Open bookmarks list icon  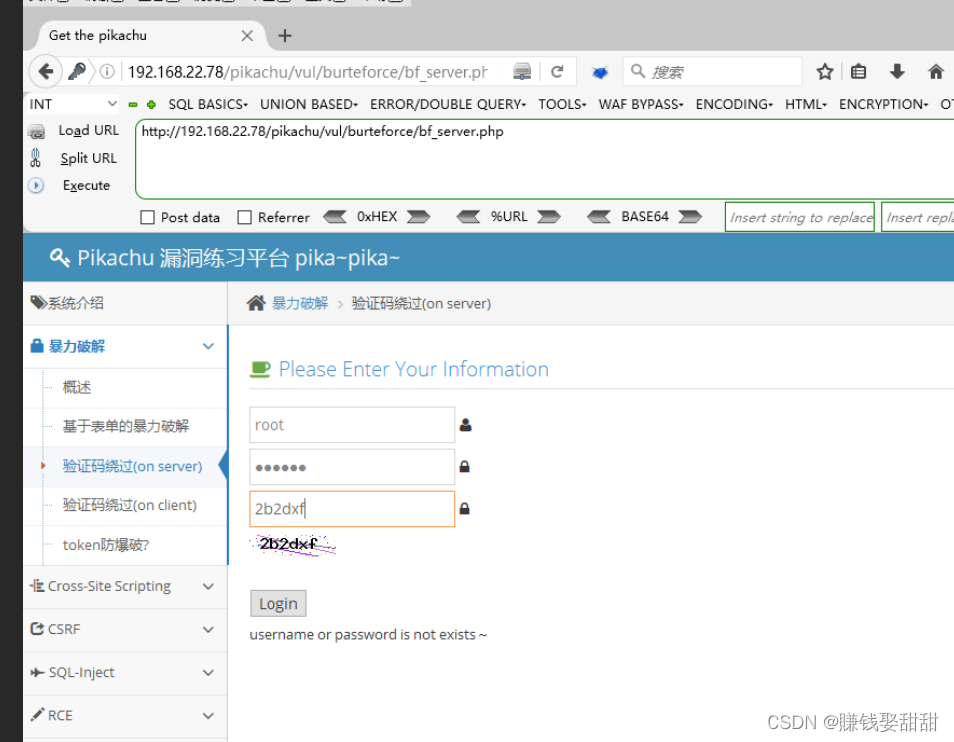pos(858,72)
